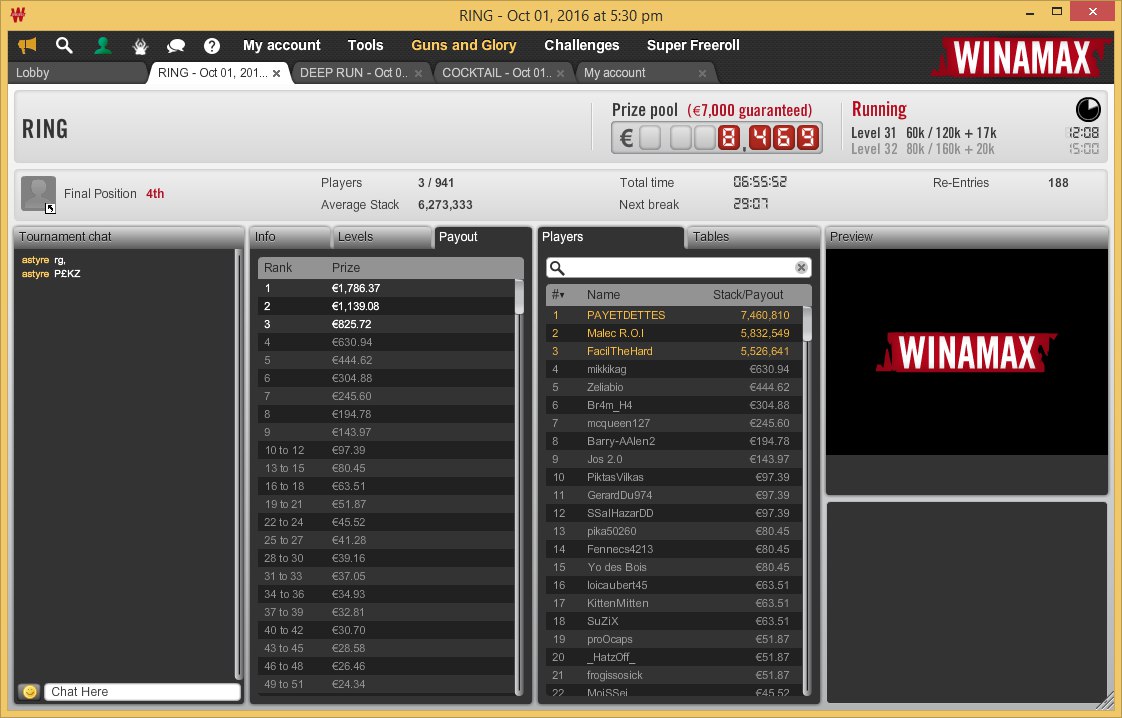Close the RING tournament tab
The width and height of the screenshot is (1122, 718).
[277, 73]
